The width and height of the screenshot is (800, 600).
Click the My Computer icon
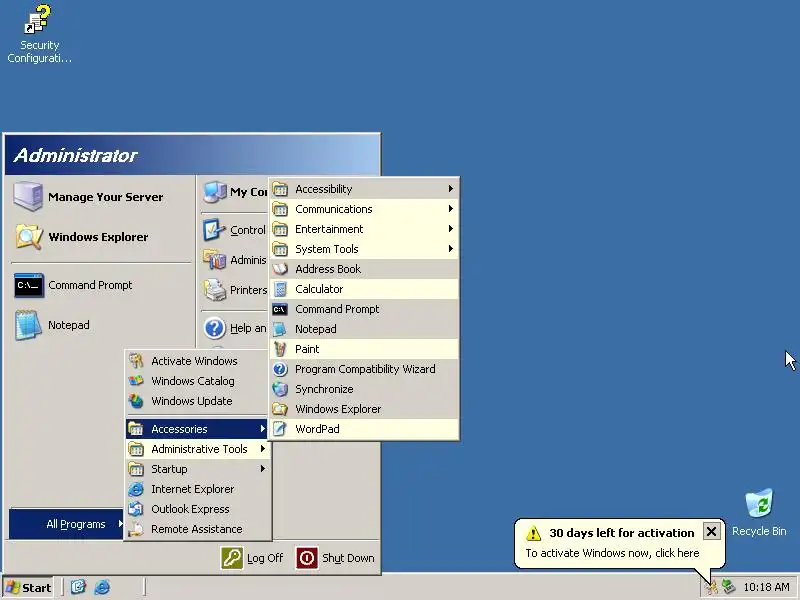point(214,192)
